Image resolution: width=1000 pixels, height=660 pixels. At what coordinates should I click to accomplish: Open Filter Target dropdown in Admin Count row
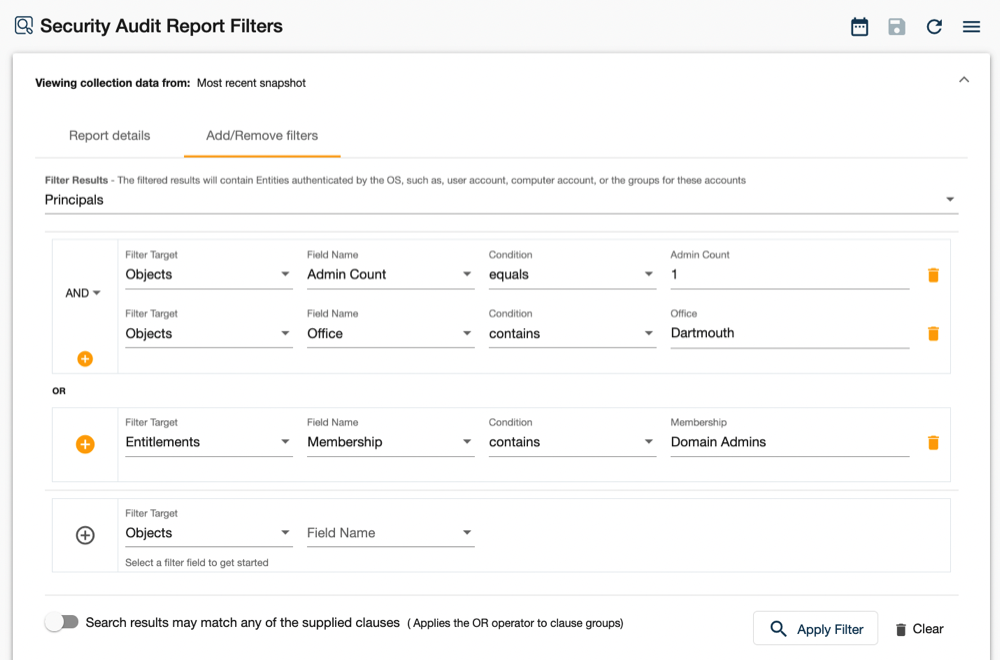(x=209, y=274)
